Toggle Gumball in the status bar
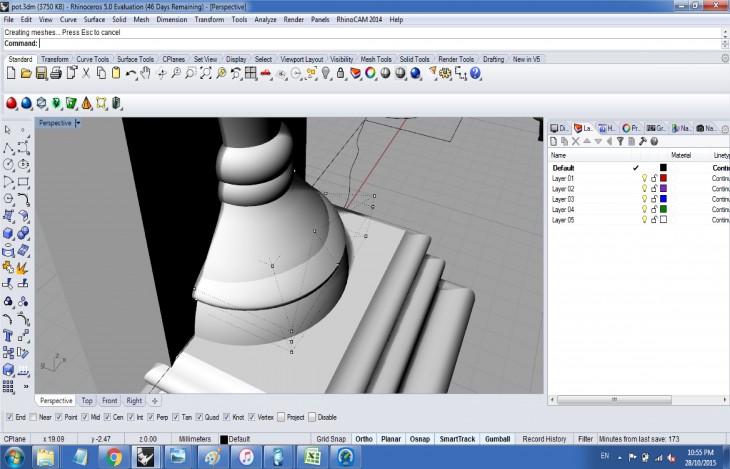This screenshot has height=469, width=730. pyautogui.click(x=496, y=439)
